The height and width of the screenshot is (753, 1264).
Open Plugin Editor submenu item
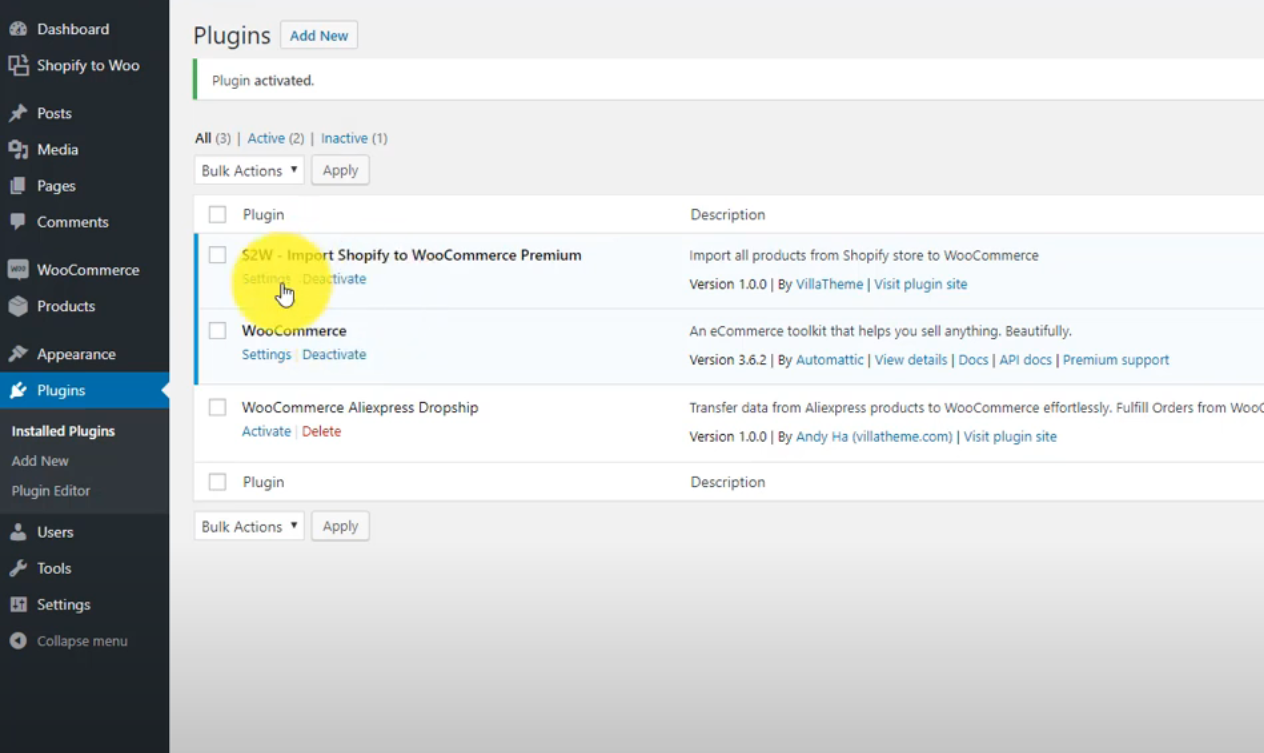click(51, 491)
